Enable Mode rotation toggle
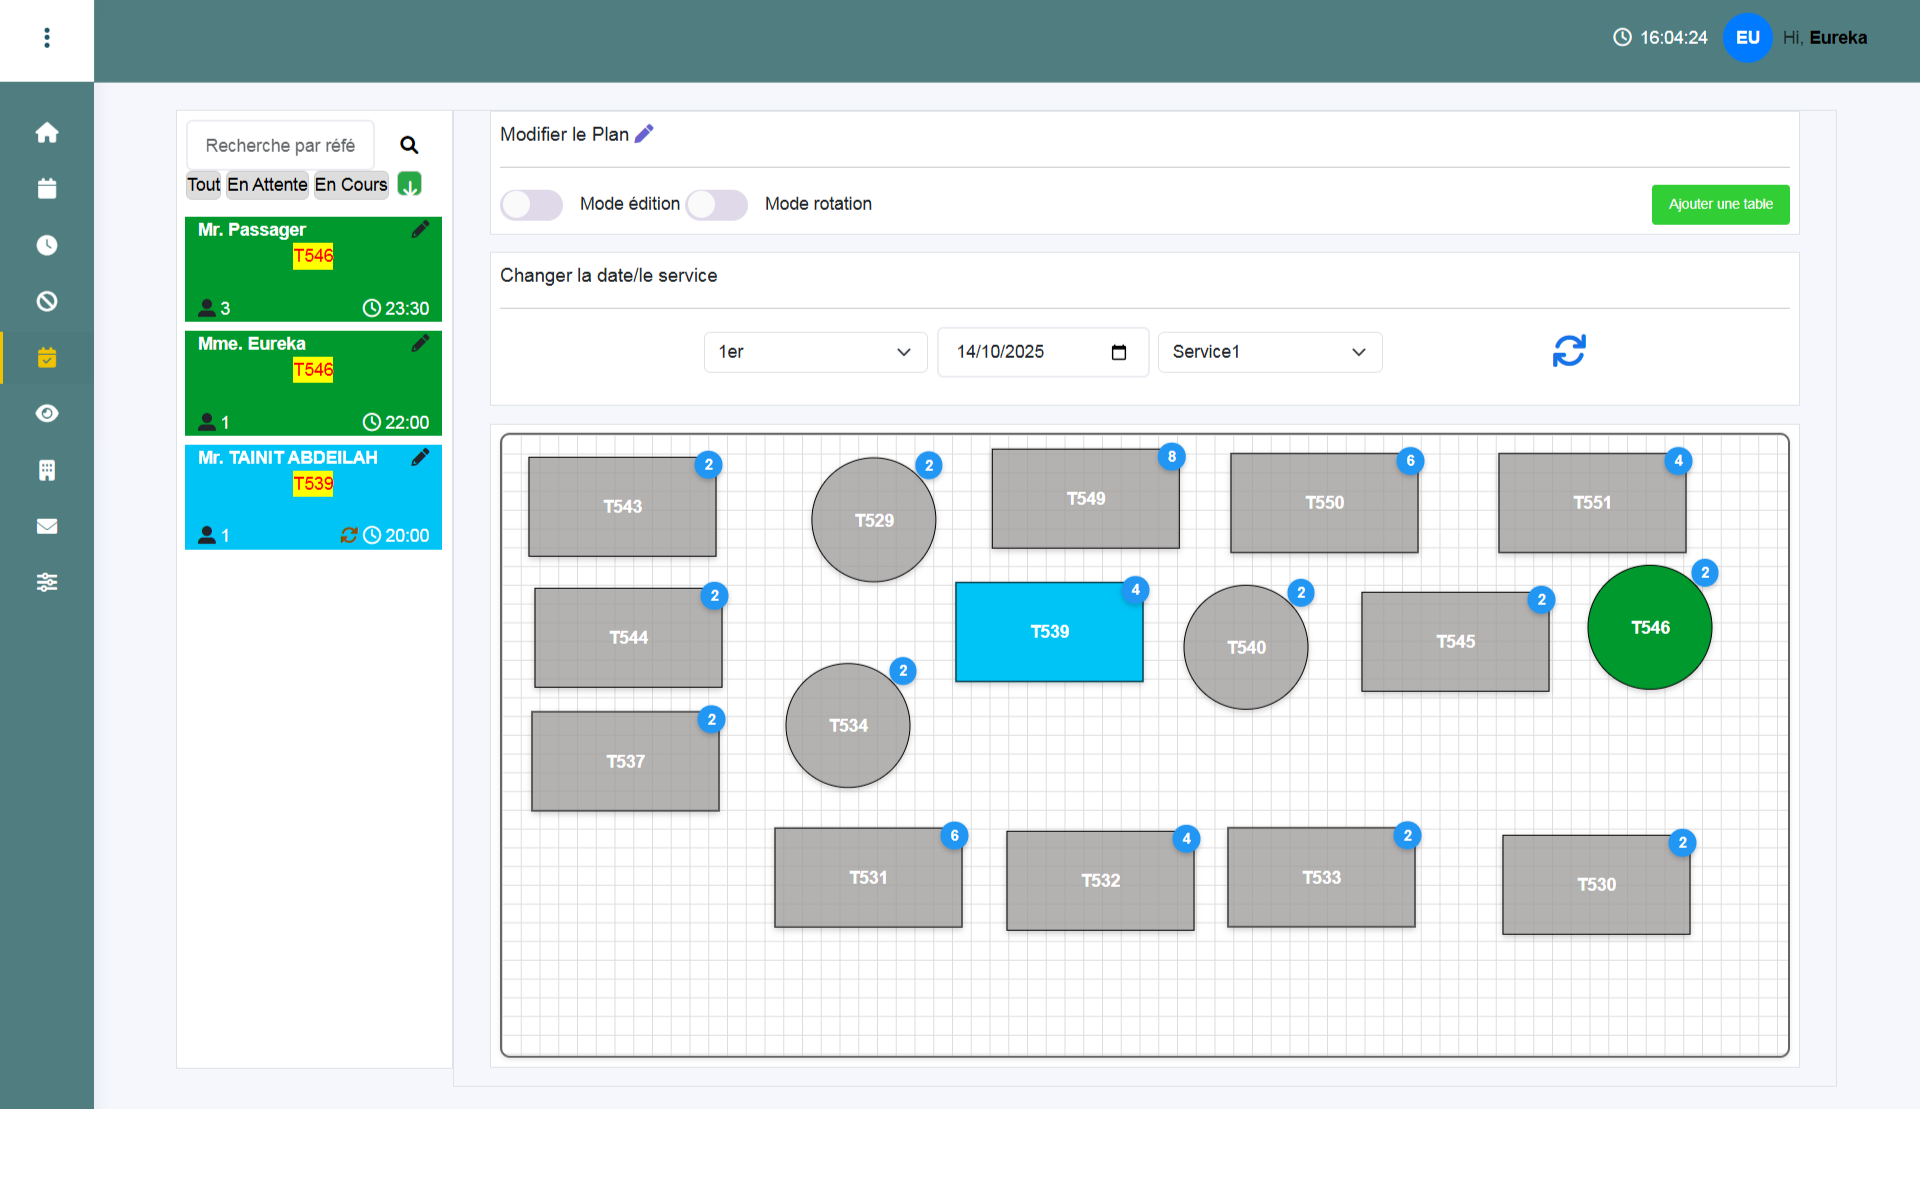 [x=716, y=205]
